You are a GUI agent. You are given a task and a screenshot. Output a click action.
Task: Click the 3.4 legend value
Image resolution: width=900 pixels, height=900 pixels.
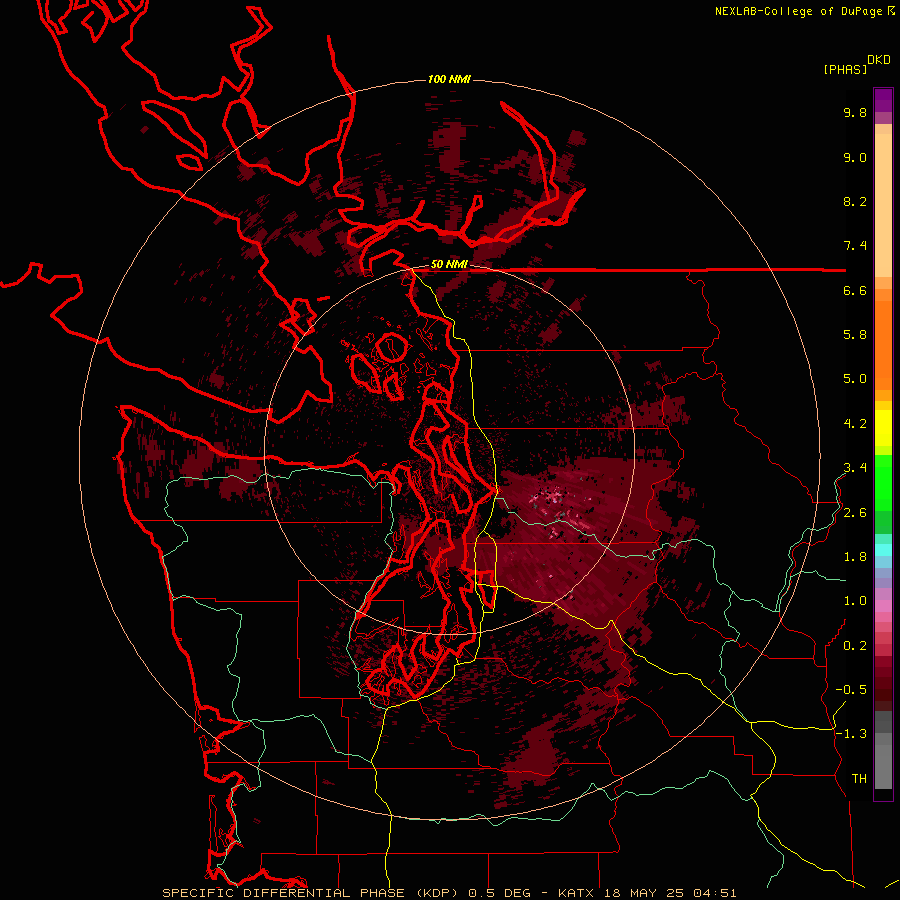pos(855,468)
